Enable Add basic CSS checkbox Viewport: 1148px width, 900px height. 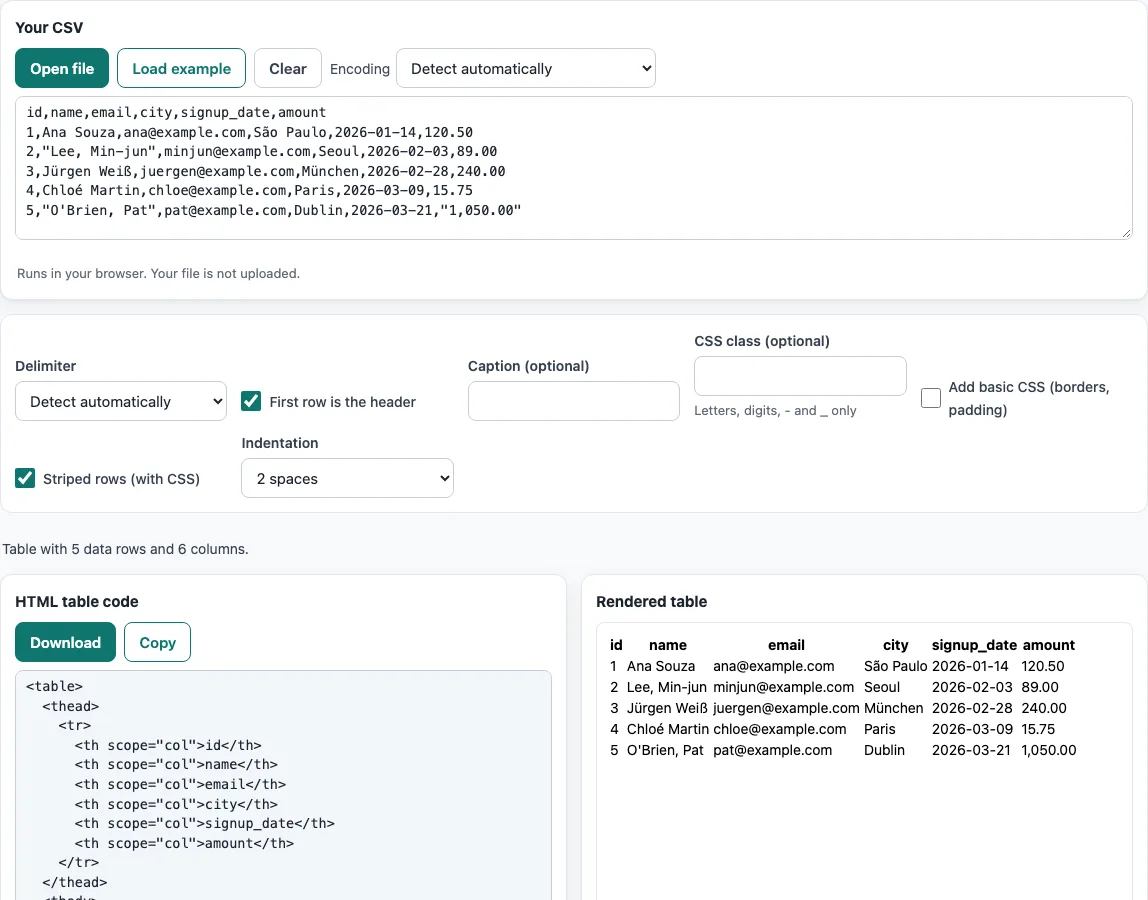(x=931, y=398)
